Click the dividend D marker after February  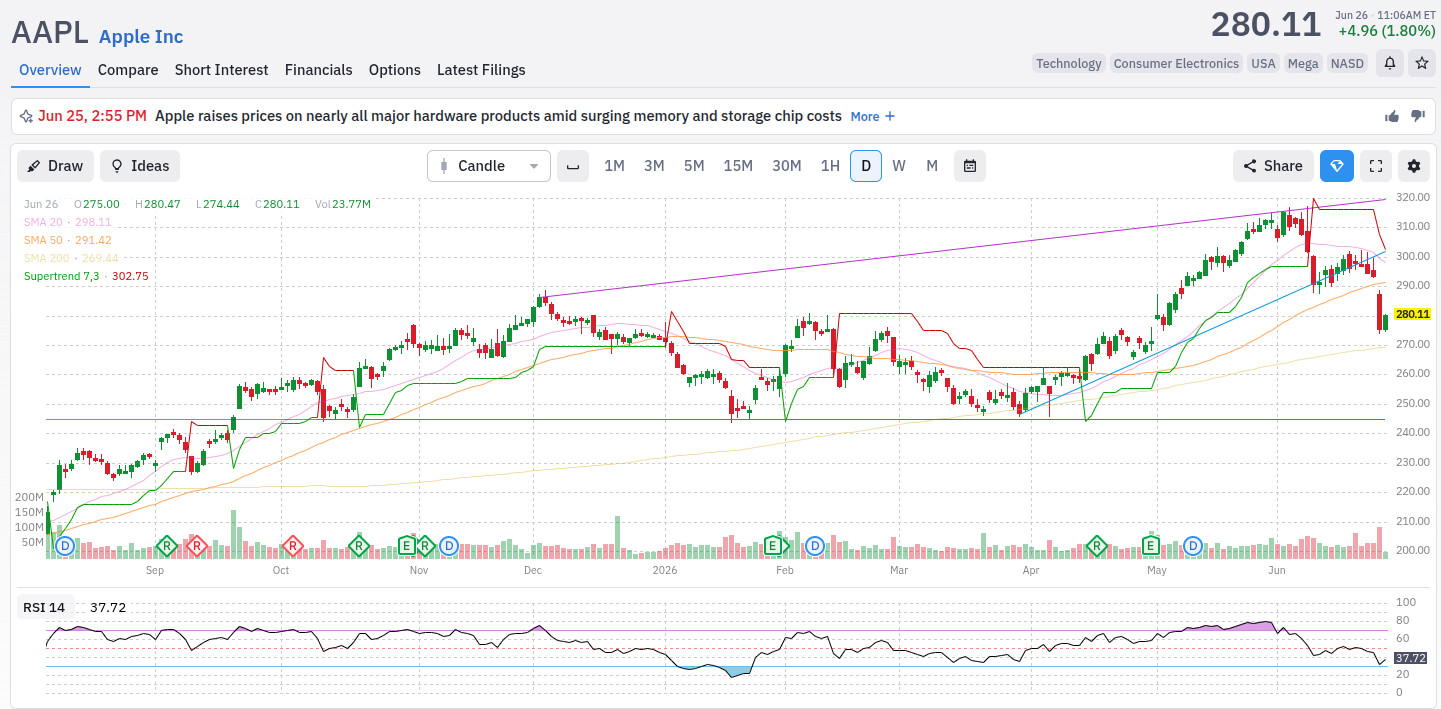(815, 546)
